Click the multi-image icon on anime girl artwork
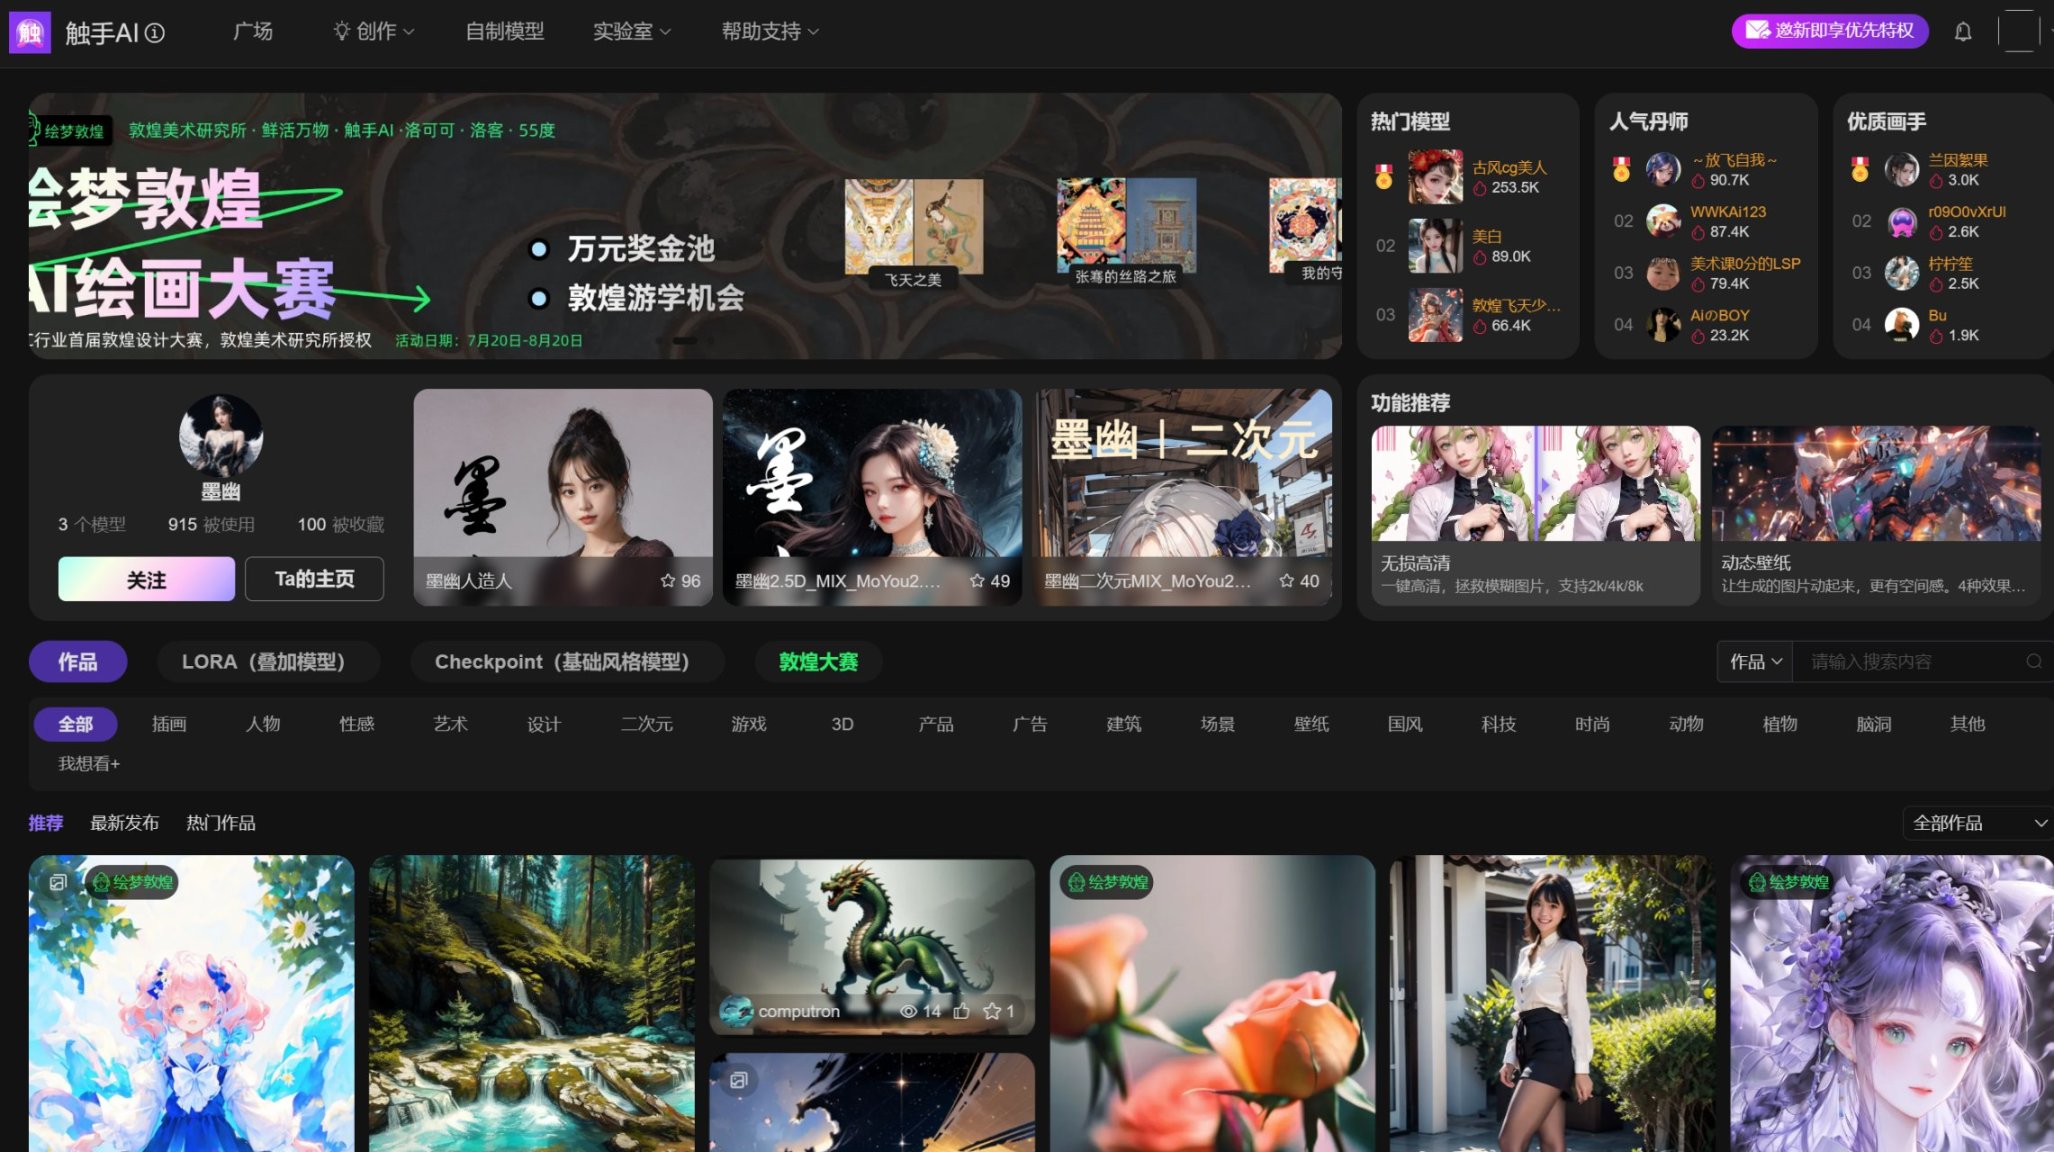 (58, 882)
